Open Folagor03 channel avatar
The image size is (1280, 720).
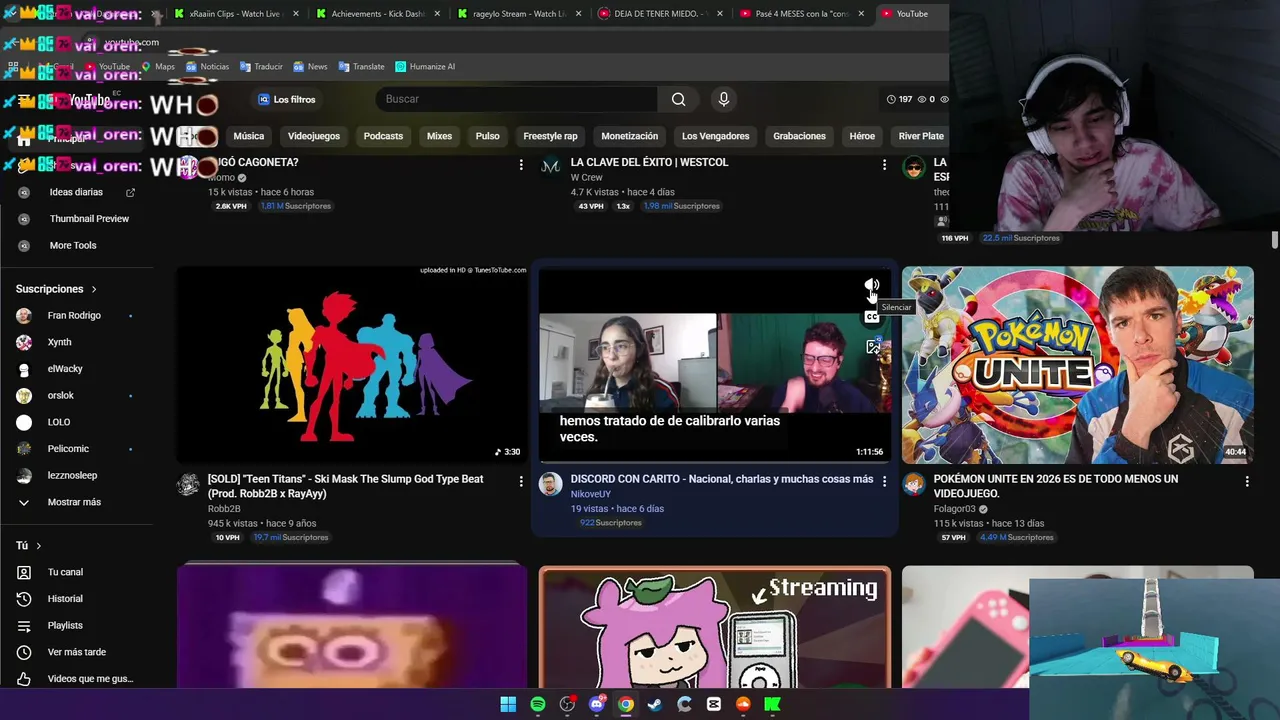coord(913,485)
